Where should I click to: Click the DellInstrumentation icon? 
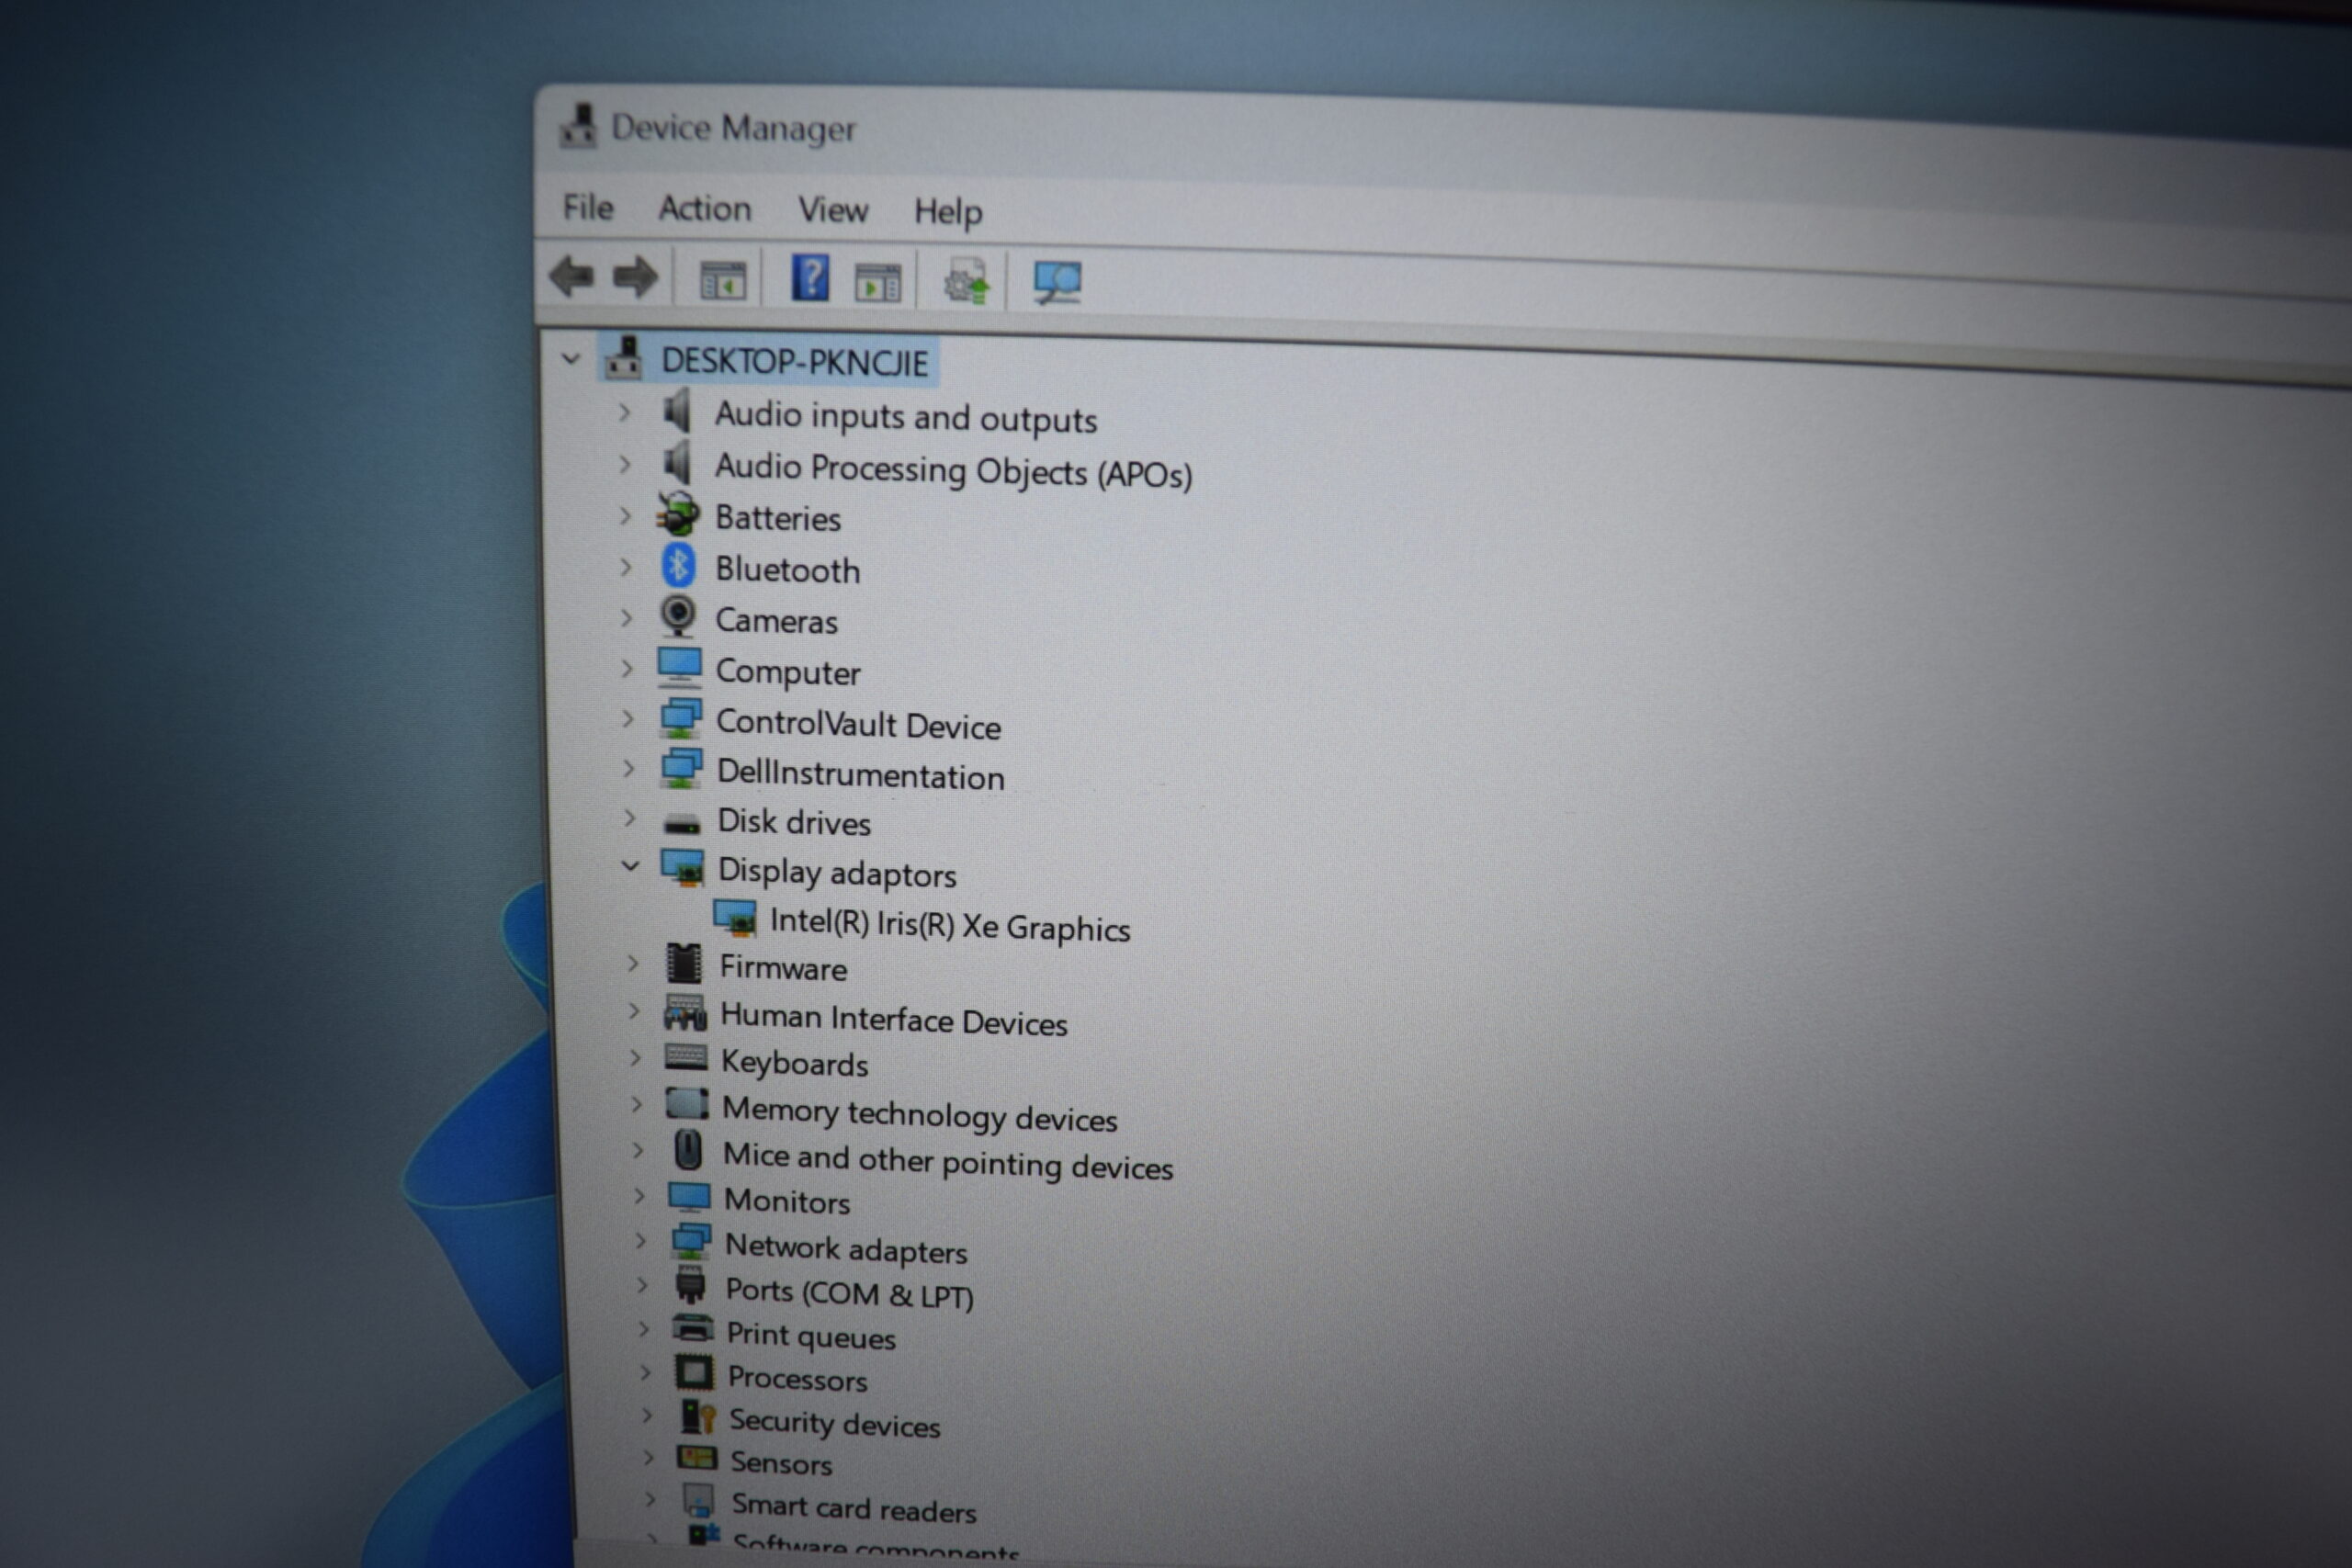click(x=682, y=768)
